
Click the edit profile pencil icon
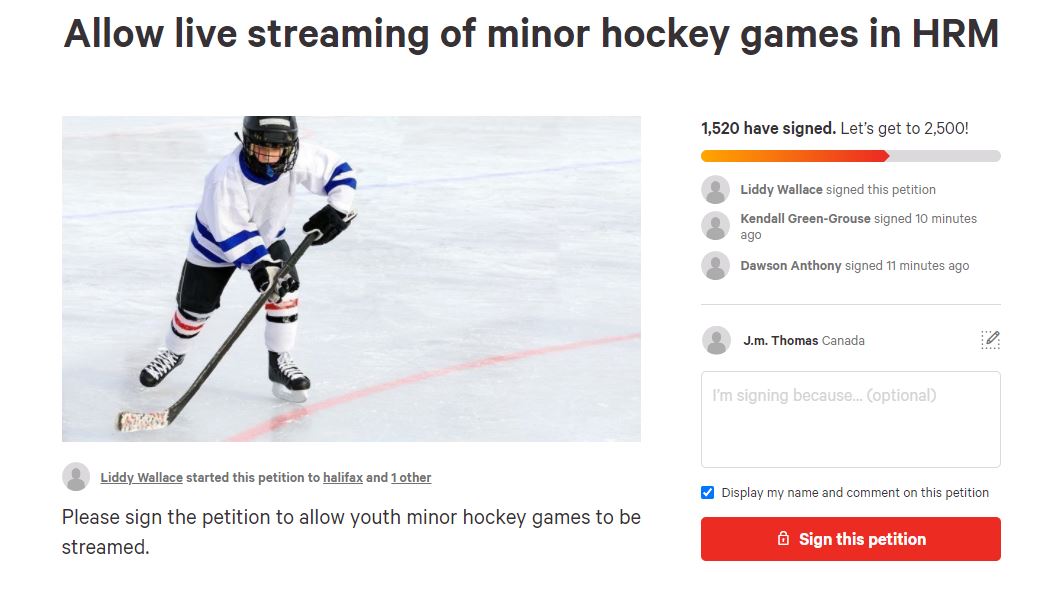990,340
